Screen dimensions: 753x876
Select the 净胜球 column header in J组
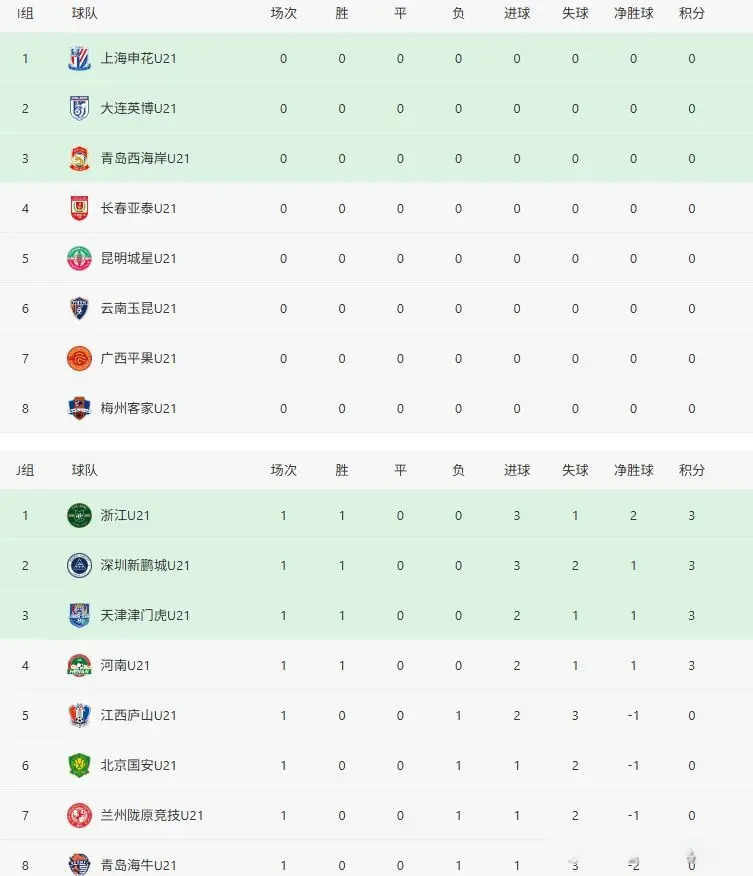(633, 470)
